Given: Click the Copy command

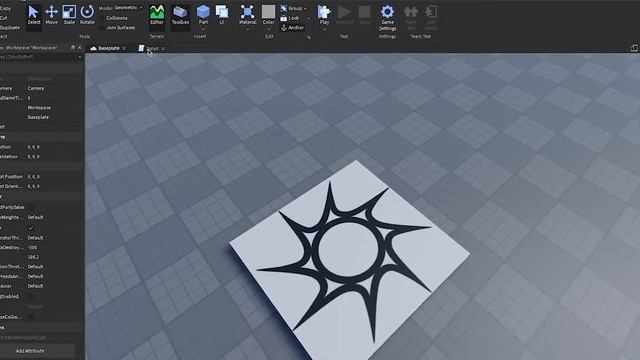Looking at the screenshot, I should [6, 8].
